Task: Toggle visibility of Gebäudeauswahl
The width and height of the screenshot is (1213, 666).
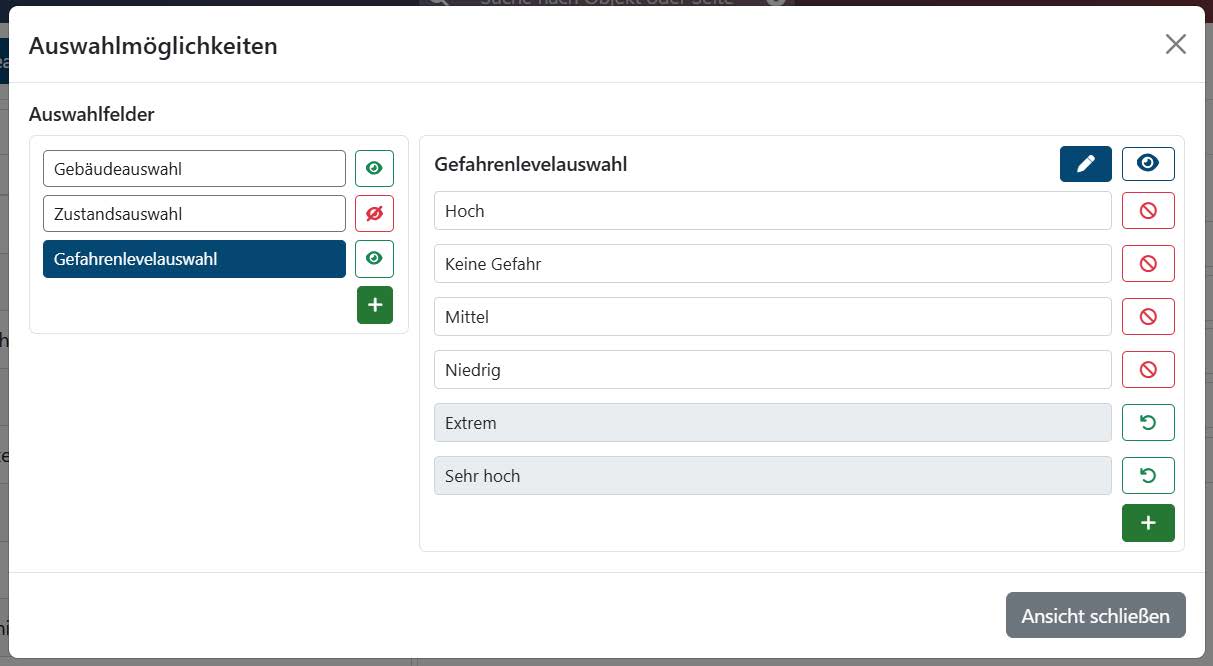Action: [x=375, y=169]
